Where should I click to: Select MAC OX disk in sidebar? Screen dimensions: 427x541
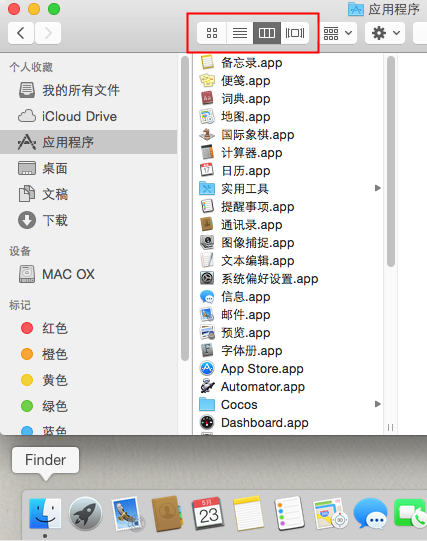(89, 274)
